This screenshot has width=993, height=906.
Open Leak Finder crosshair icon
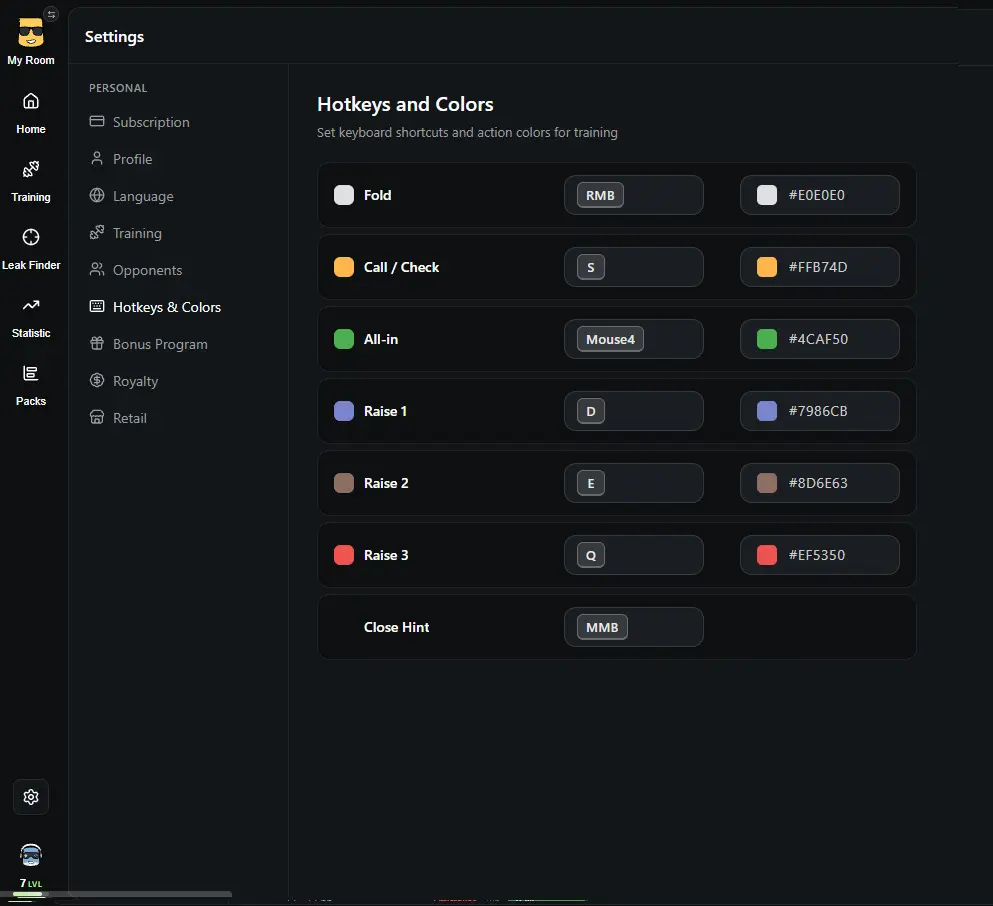tap(30, 237)
